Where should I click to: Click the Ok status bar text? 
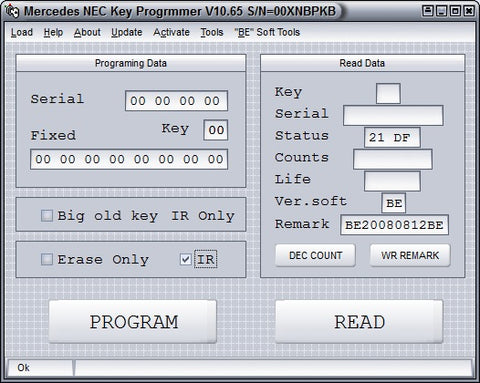pos(23,368)
